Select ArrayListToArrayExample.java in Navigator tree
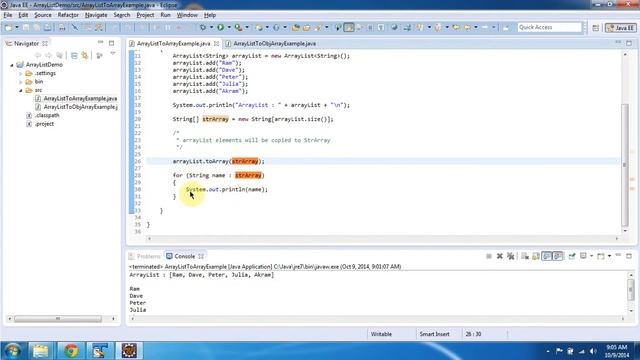 click(76, 98)
